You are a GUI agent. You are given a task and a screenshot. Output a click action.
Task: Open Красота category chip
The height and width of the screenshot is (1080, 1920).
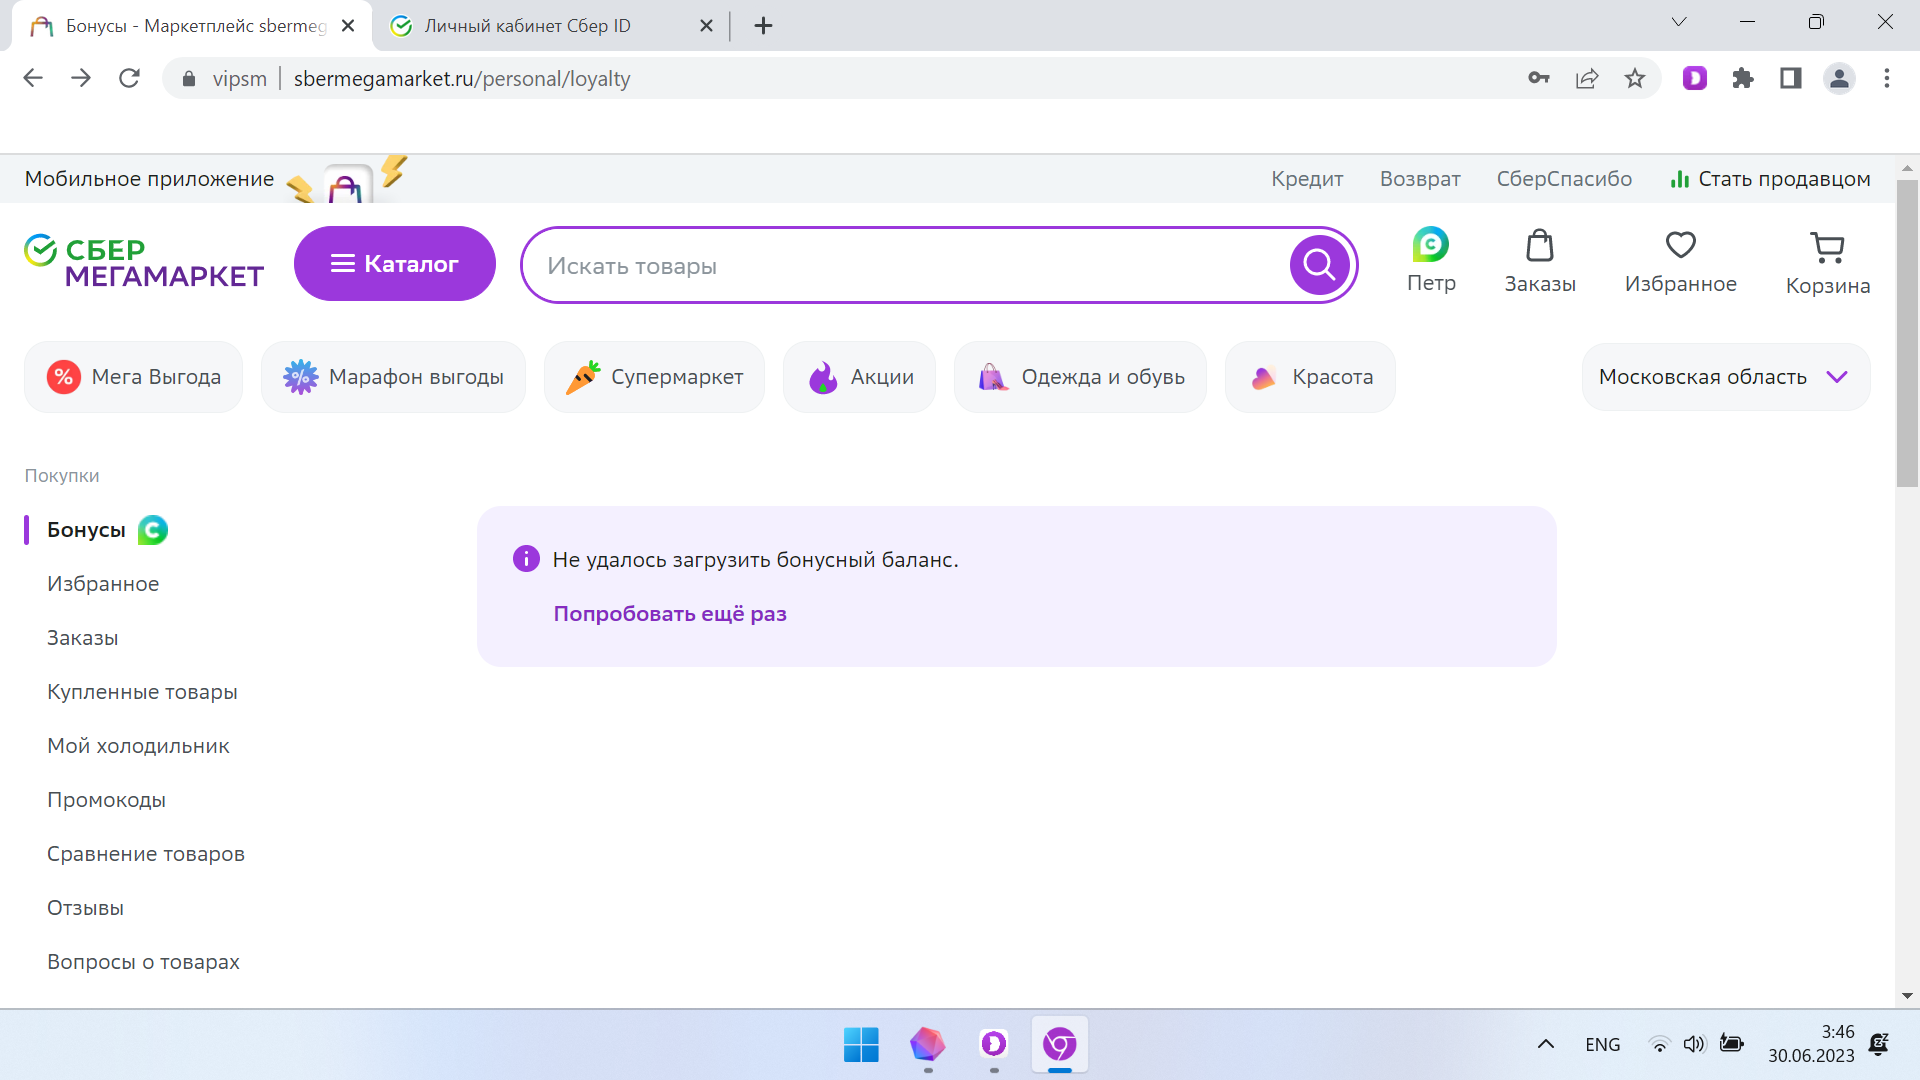pyautogui.click(x=1310, y=377)
